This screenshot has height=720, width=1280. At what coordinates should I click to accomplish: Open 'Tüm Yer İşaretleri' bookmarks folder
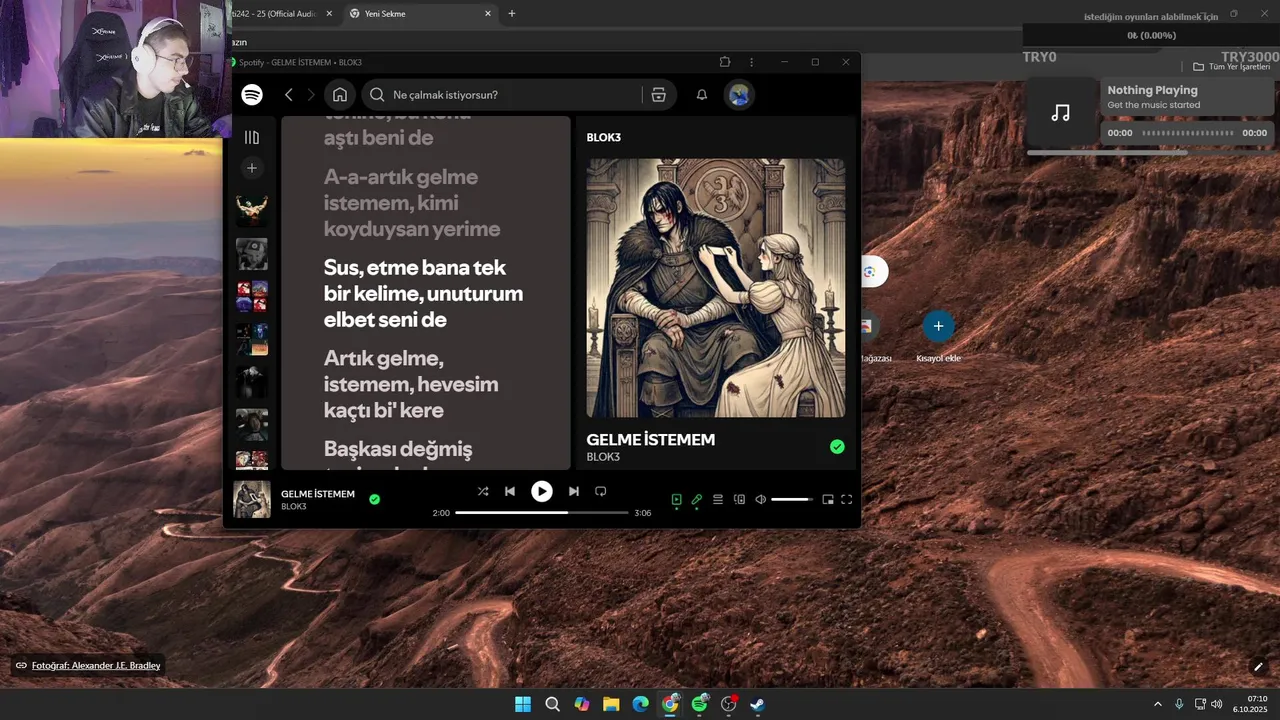(1231, 67)
